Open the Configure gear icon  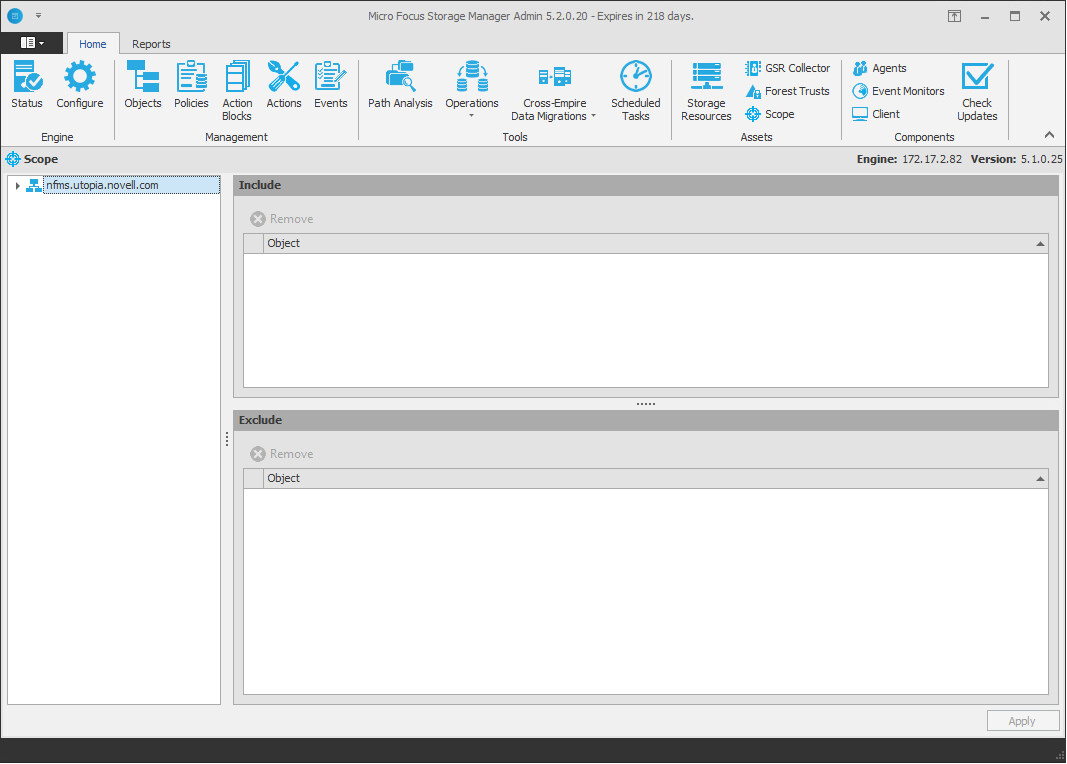[x=80, y=84]
